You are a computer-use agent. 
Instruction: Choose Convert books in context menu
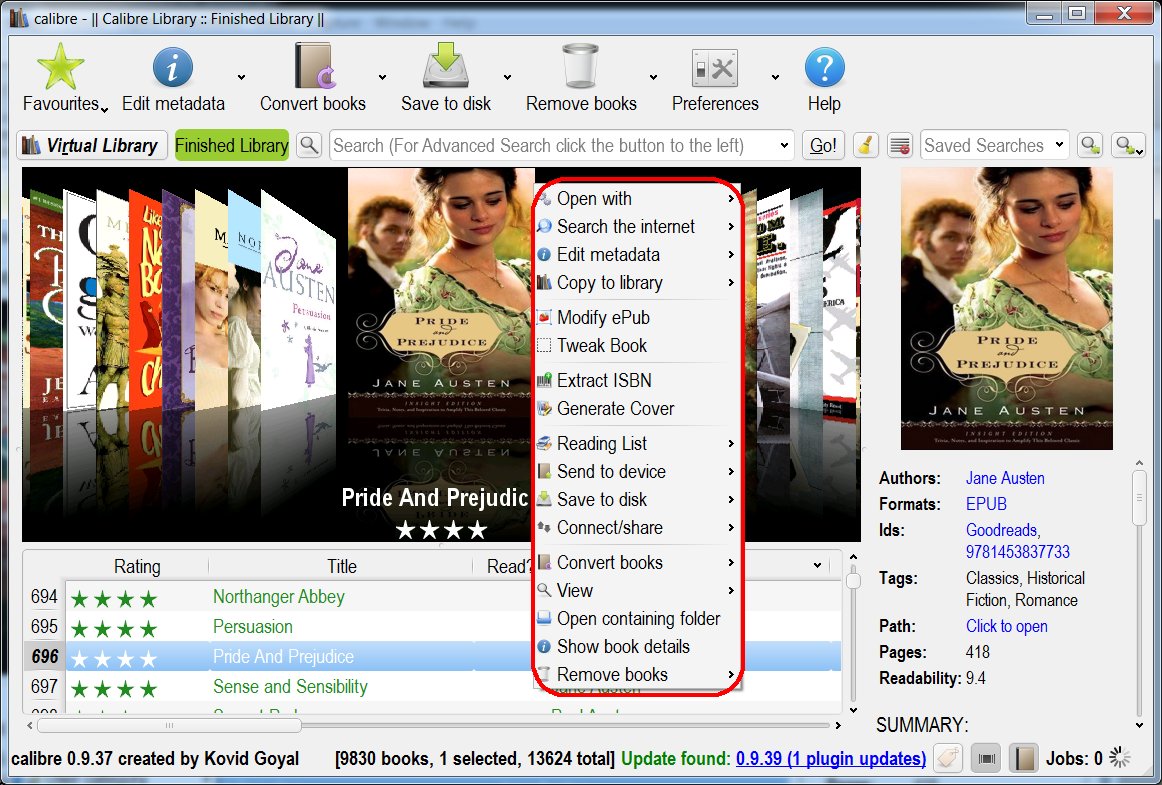point(637,563)
